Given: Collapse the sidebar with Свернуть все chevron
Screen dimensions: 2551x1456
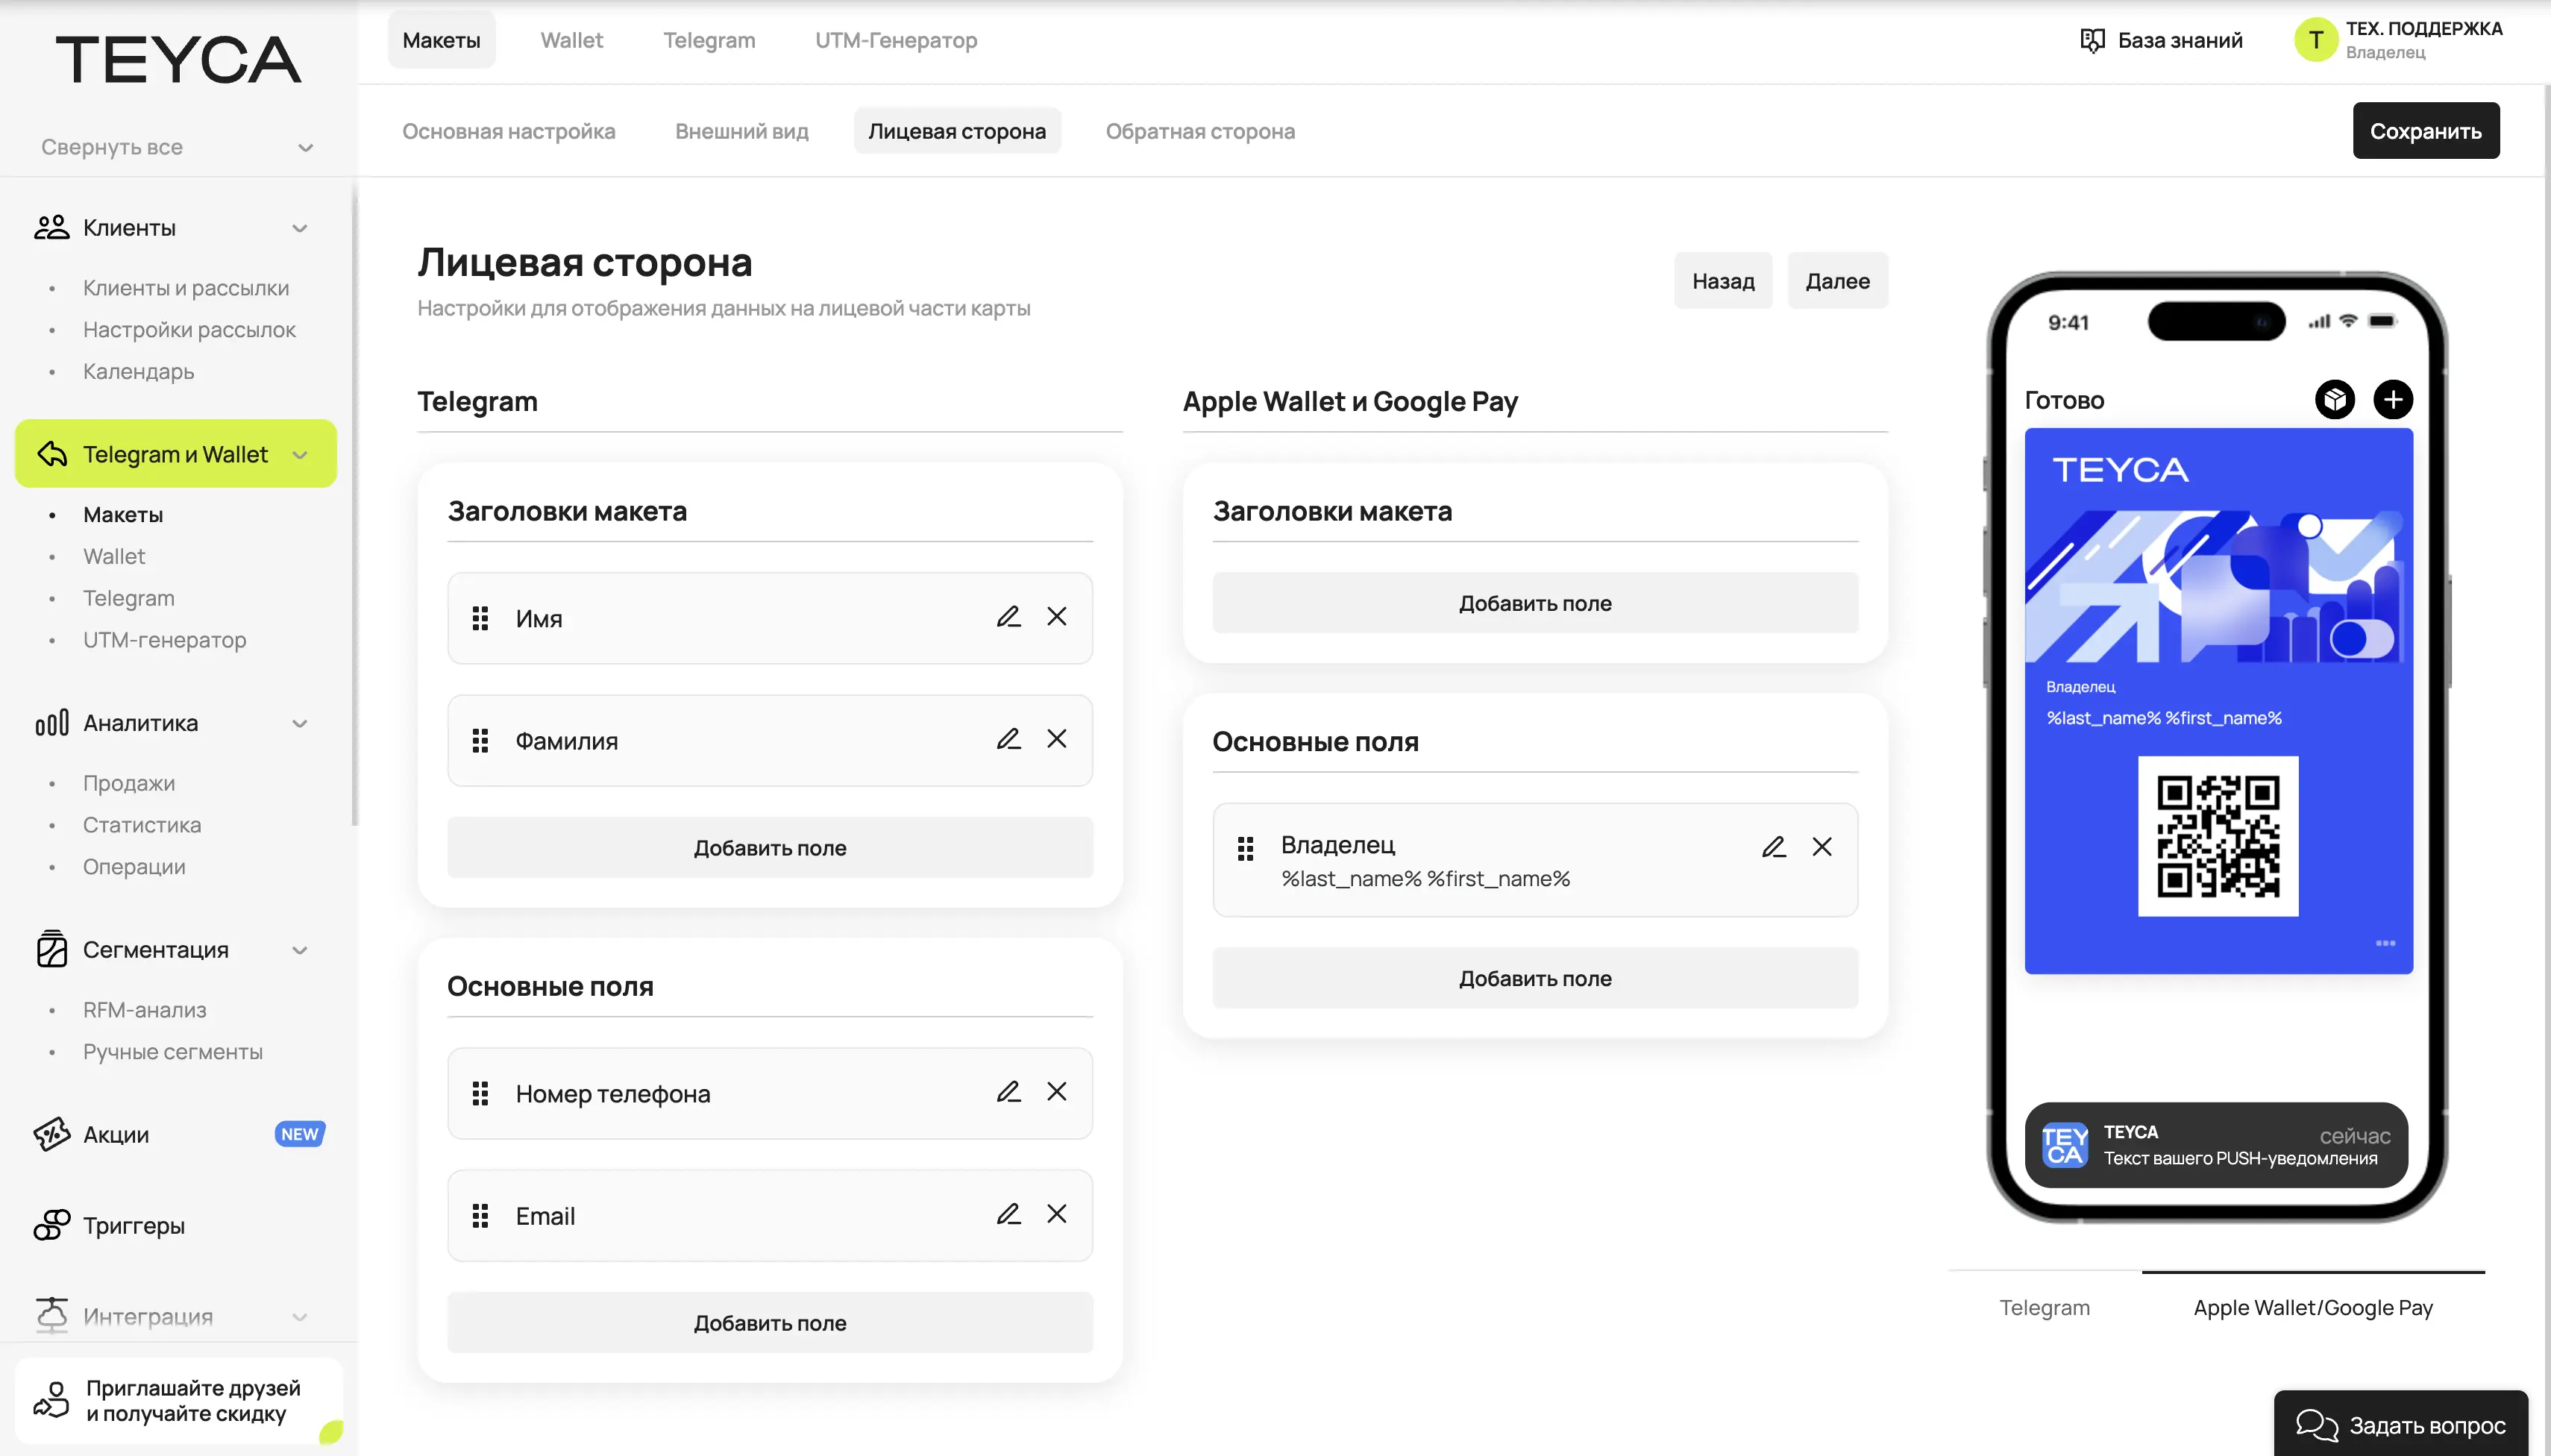Looking at the screenshot, I should click(x=305, y=147).
